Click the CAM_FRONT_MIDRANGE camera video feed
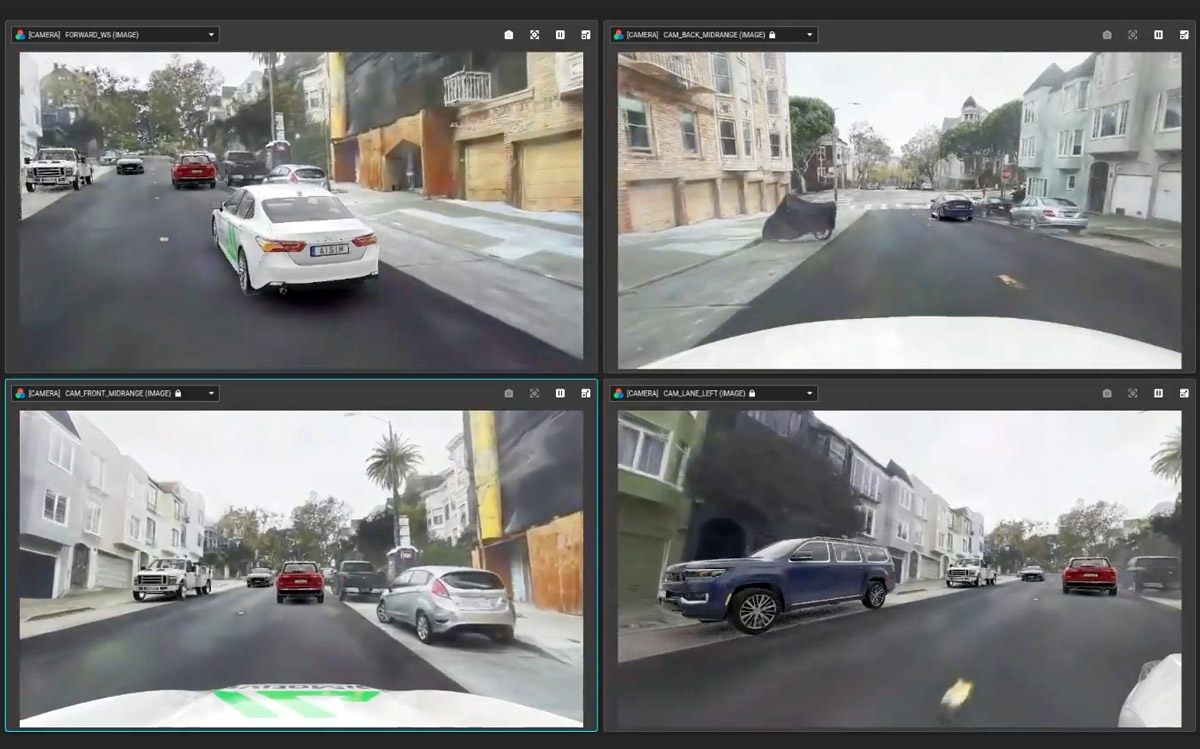1200x749 pixels. pos(301,569)
